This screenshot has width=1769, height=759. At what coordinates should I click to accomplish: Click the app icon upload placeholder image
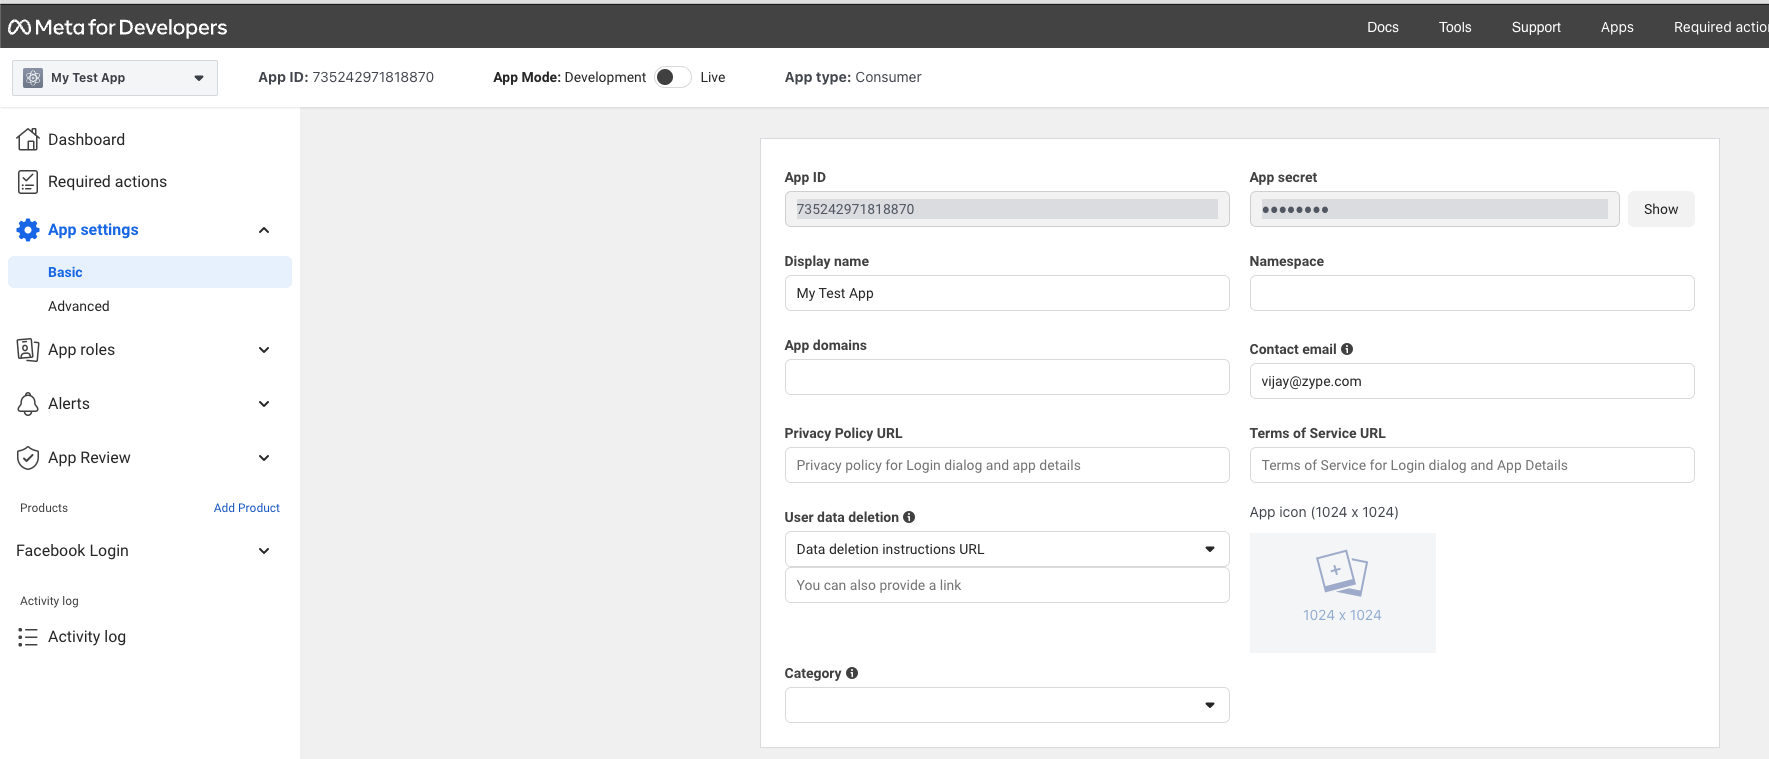click(x=1342, y=593)
